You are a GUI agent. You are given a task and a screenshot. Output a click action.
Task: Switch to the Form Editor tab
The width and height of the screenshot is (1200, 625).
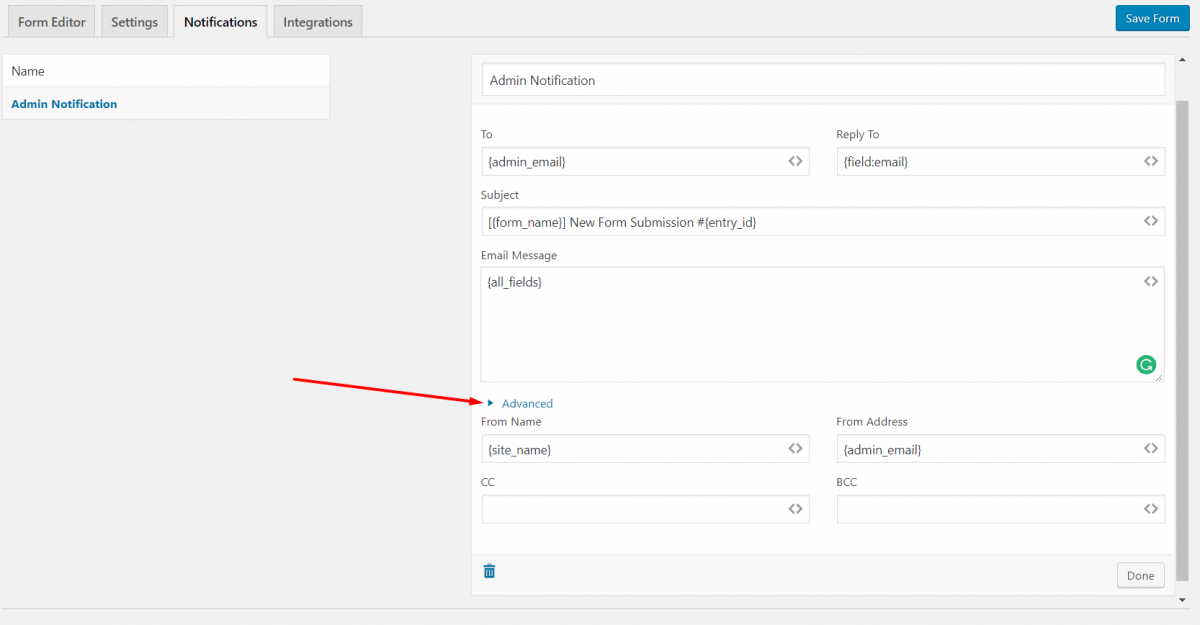tap(51, 20)
